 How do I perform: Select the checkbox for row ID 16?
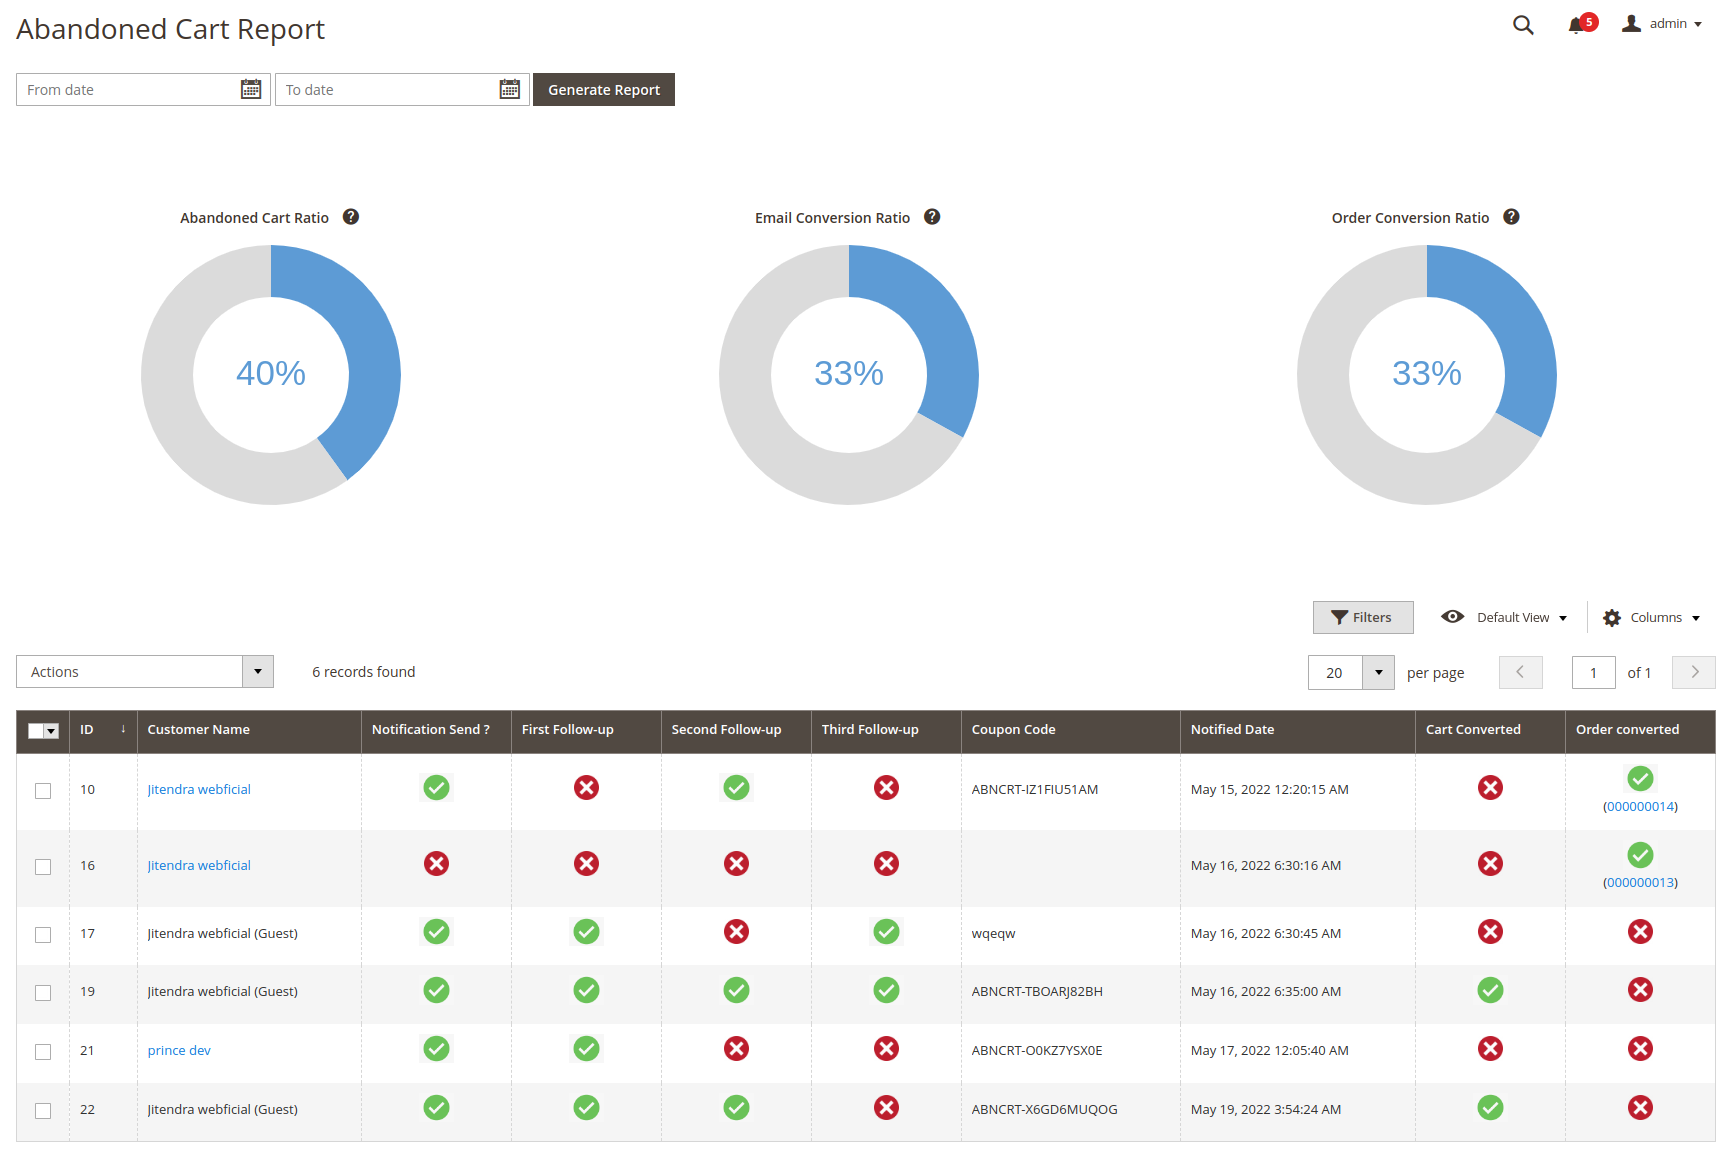tap(43, 867)
